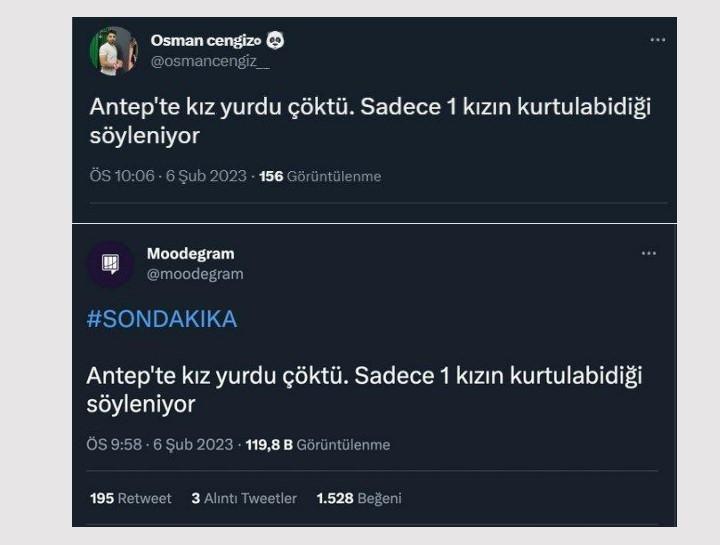The image size is (720, 545).
Task: Click the Moodegram profile avatar
Action: [x=110, y=264]
